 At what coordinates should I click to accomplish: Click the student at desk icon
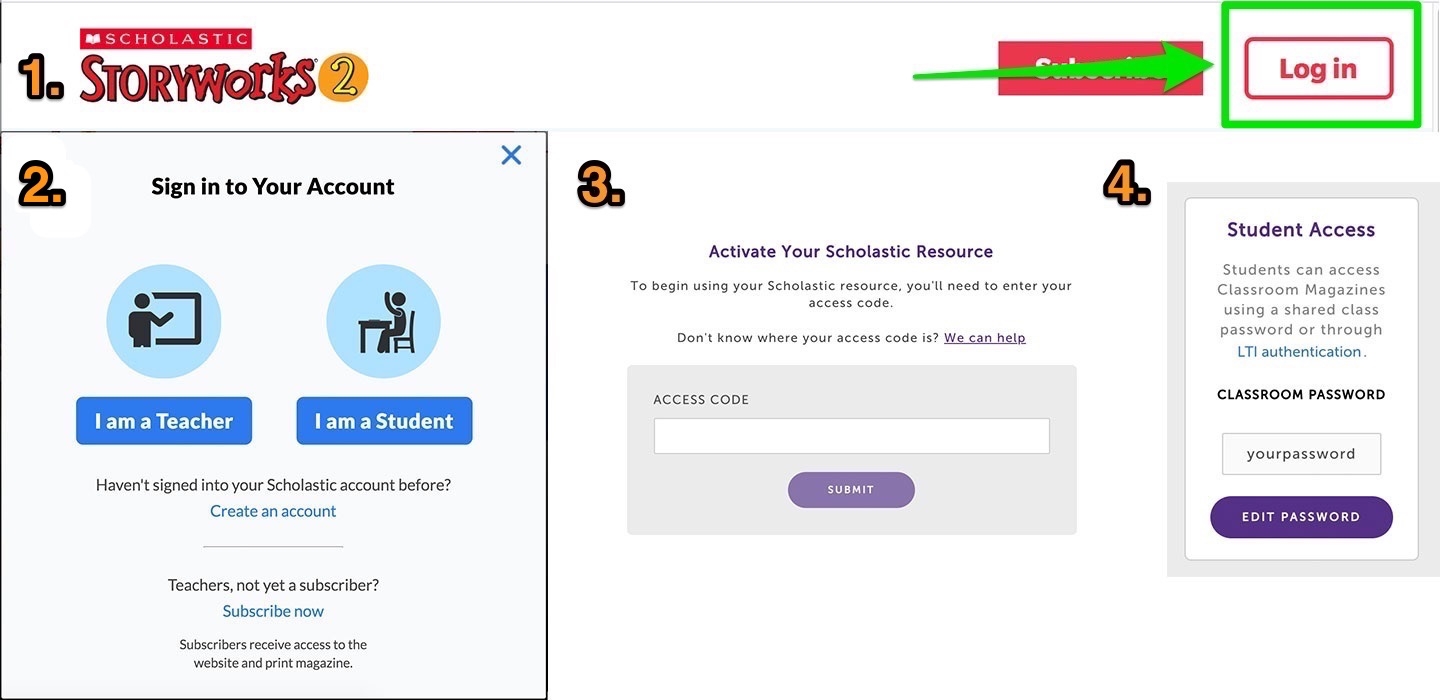click(384, 321)
